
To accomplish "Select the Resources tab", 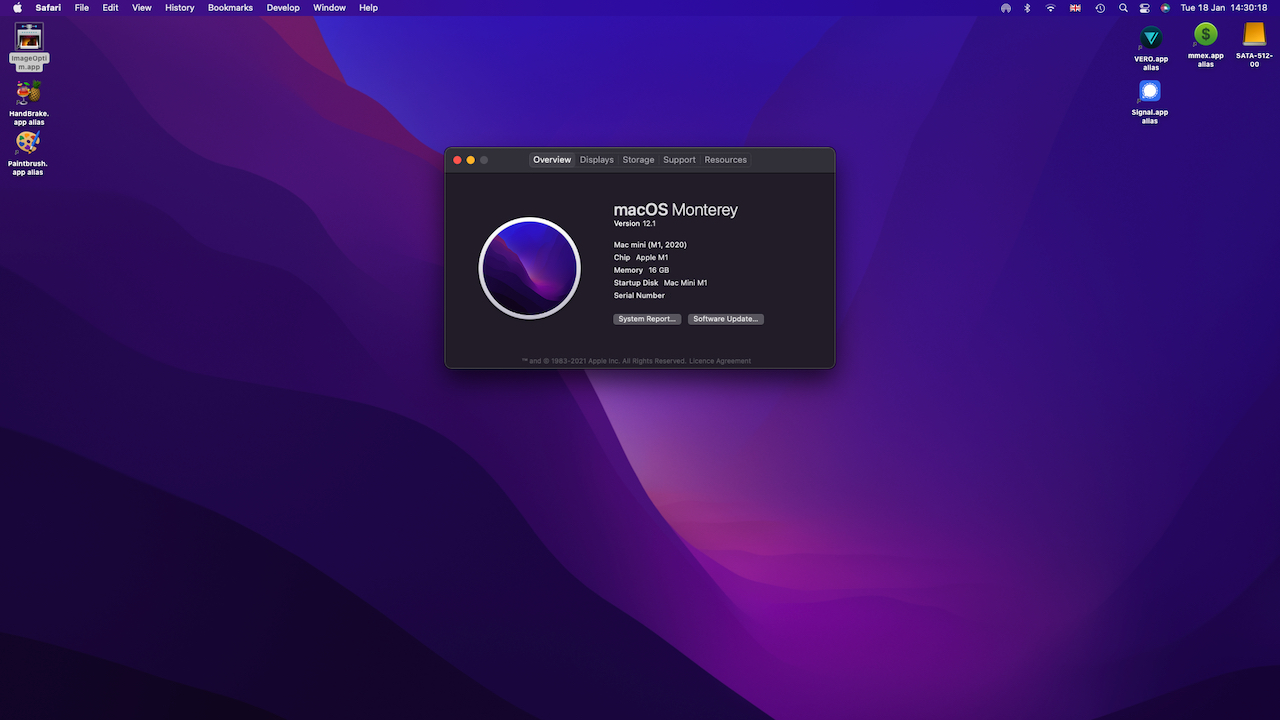I will 725,160.
